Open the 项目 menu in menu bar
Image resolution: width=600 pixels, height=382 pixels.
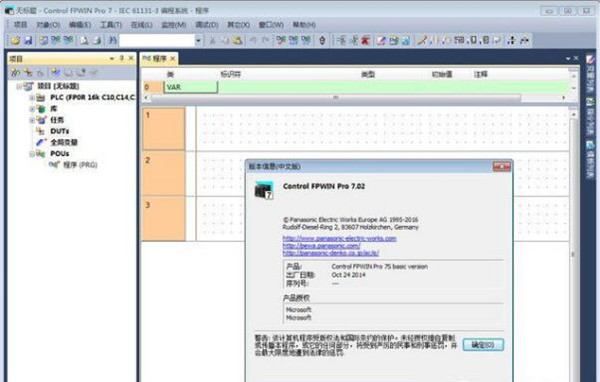[x=21, y=25]
